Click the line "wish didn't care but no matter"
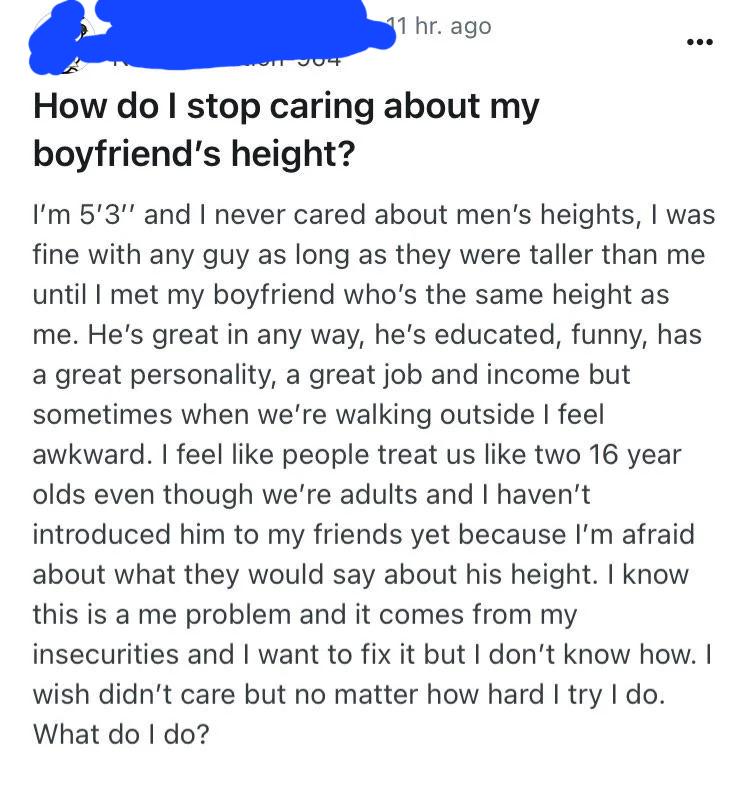 coord(349,695)
